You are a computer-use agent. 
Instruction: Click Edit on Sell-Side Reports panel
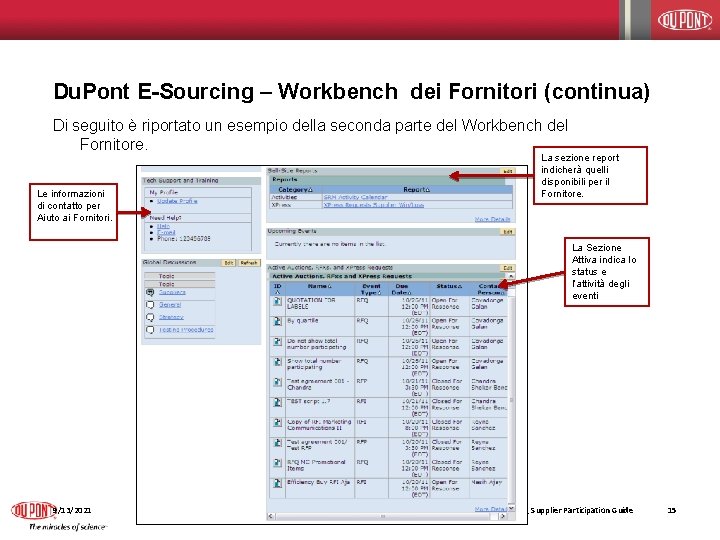click(x=507, y=171)
